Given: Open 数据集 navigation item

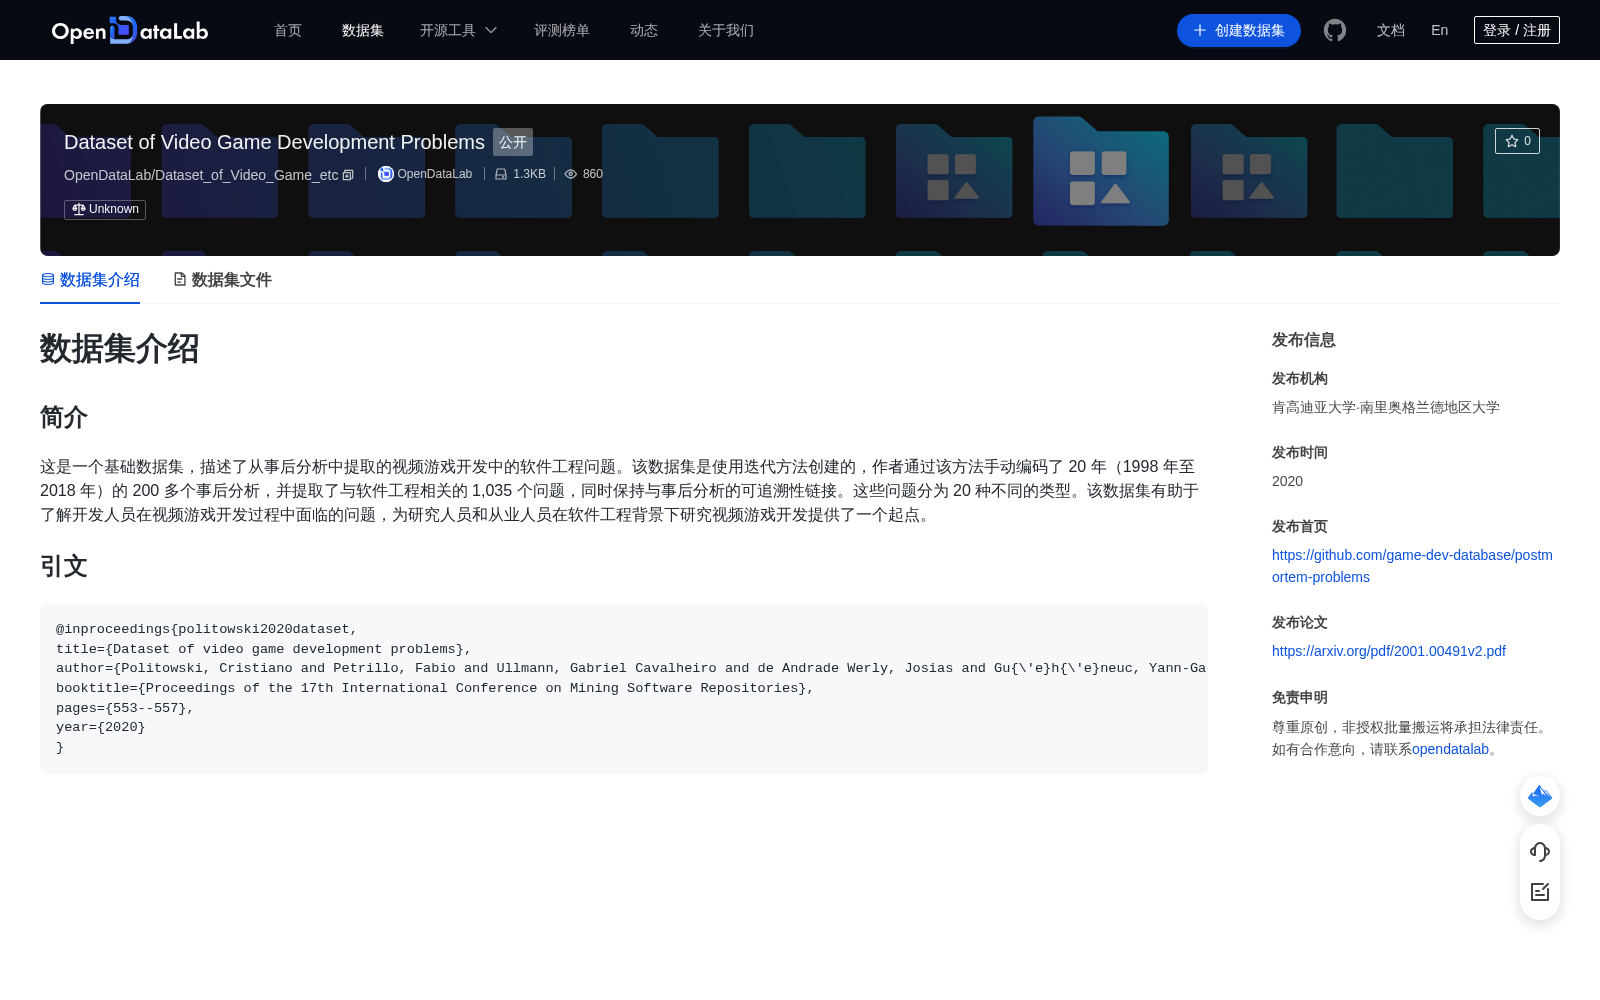Looking at the screenshot, I should 363,30.
